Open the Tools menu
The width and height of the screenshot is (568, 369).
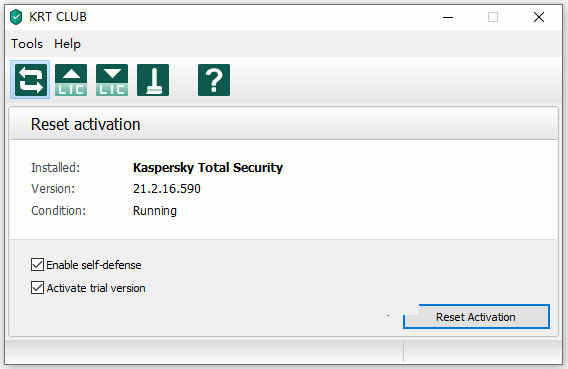tap(27, 44)
